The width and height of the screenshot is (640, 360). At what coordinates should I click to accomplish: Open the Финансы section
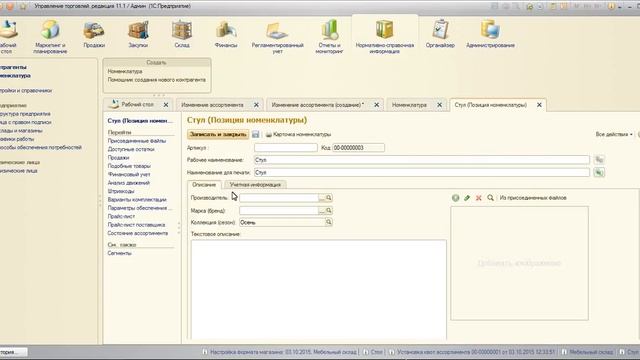click(x=226, y=35)
